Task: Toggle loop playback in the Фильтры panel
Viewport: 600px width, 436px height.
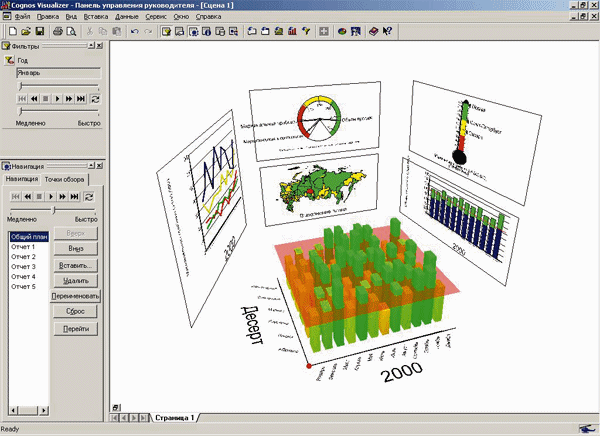Action: click(95, 99)
